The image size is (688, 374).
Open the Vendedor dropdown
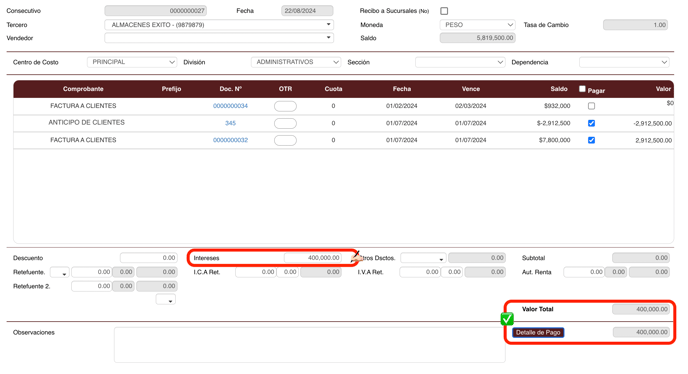click(219, 38)
